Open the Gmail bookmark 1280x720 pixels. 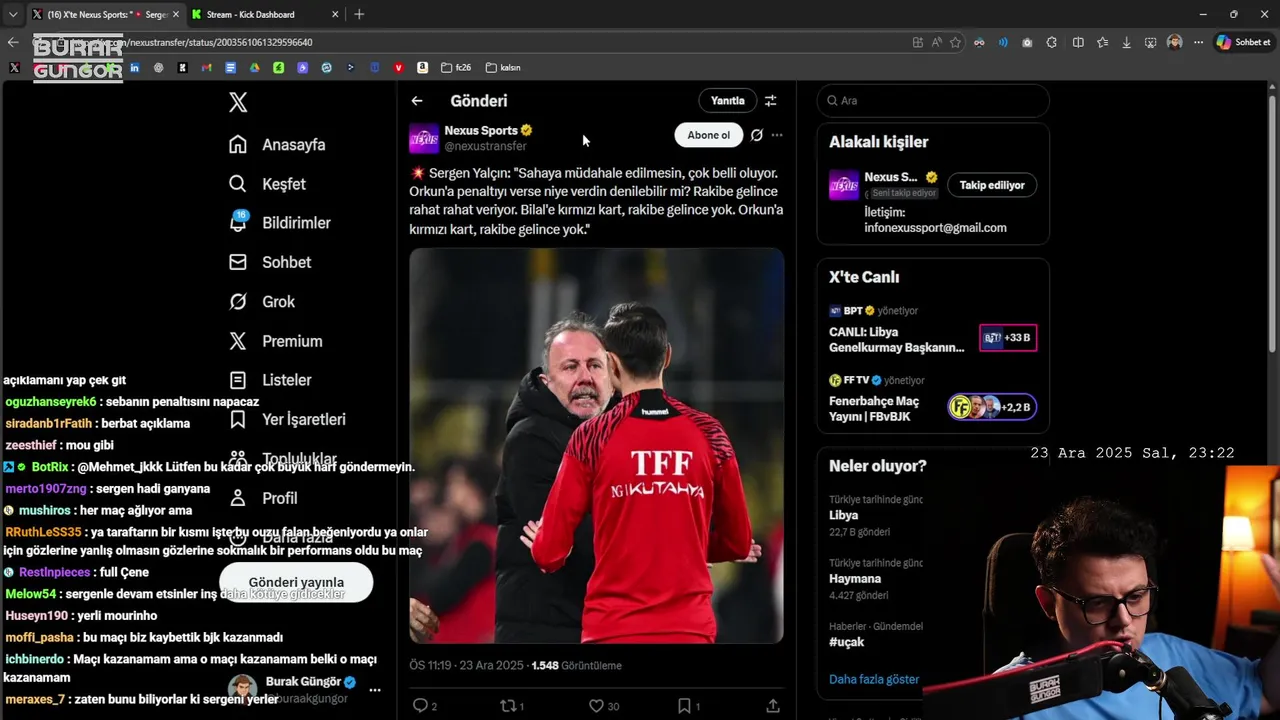point(206,68)
